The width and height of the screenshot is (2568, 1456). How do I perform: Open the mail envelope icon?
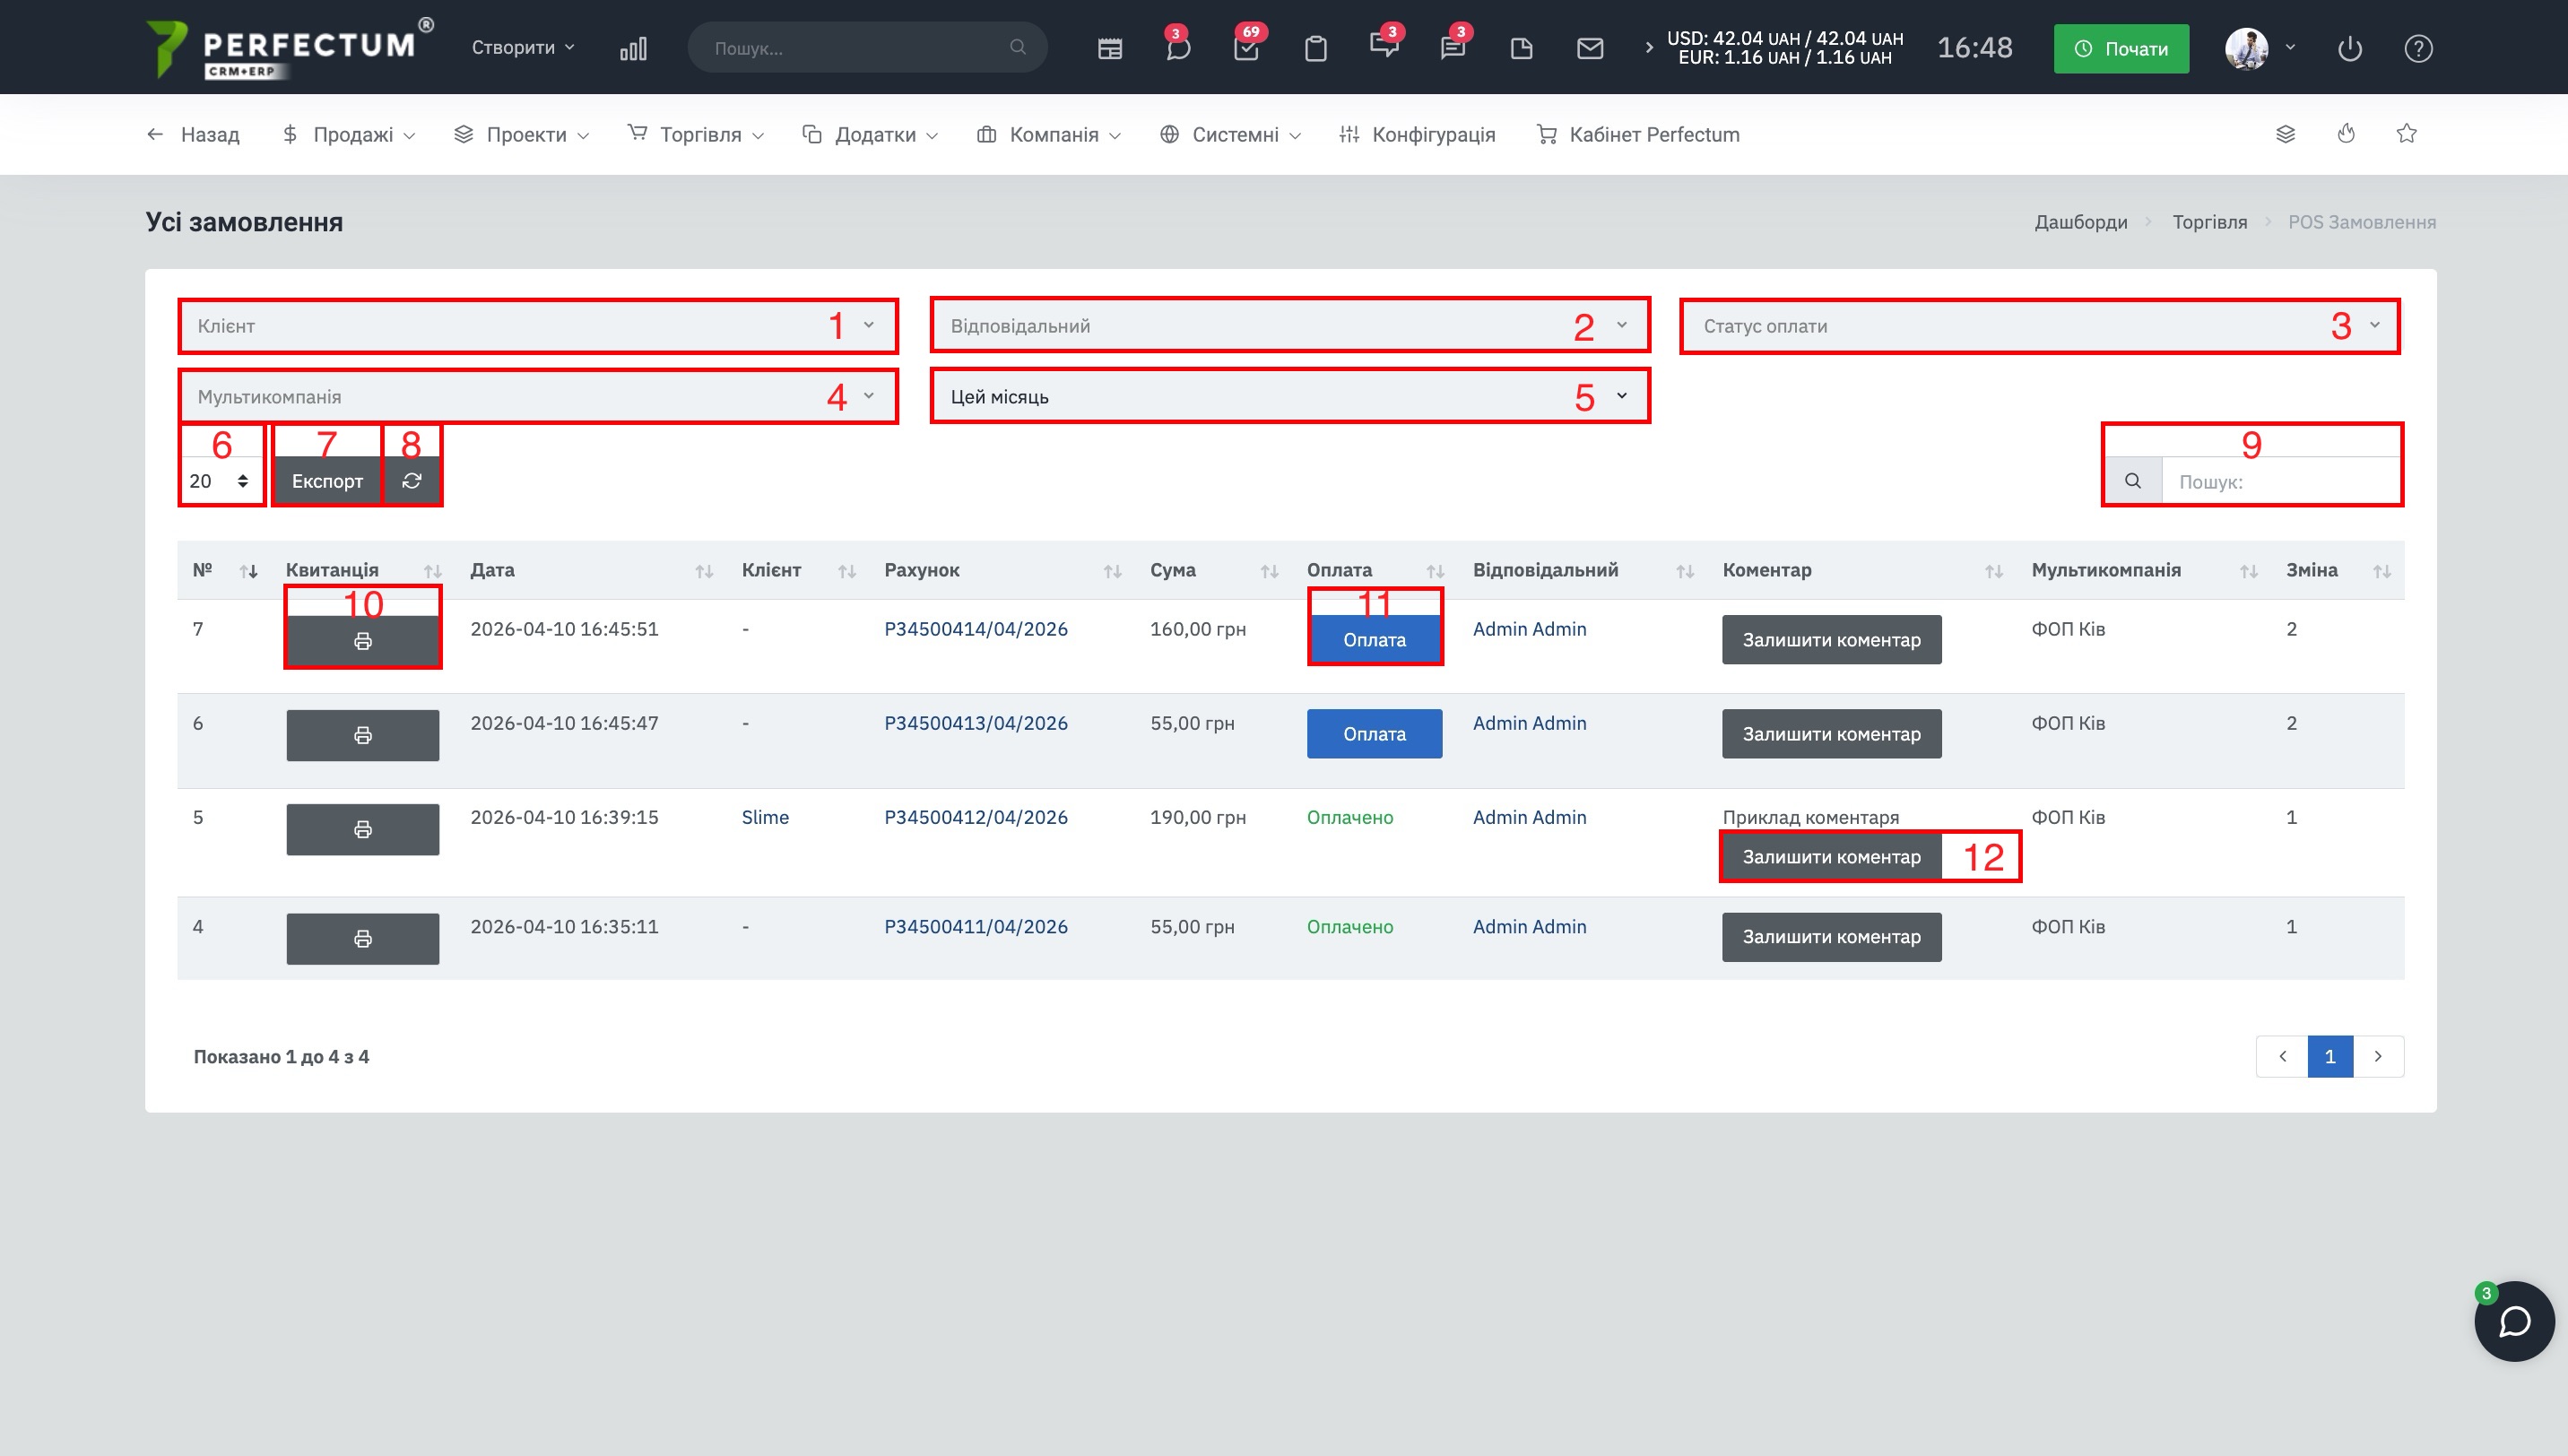pyautogui.click(x=1589, y=48)
